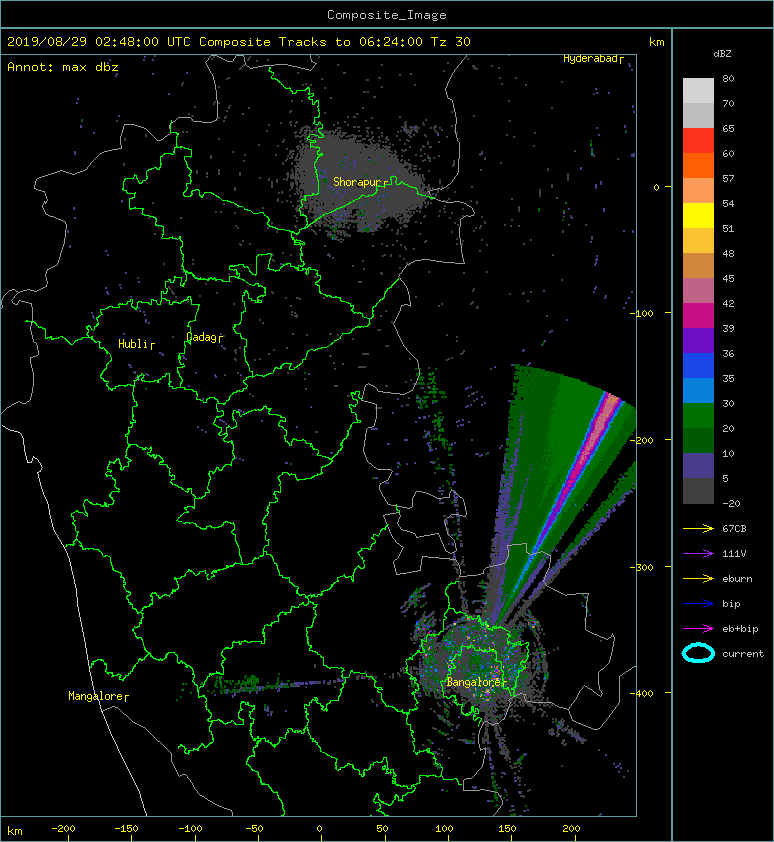
Task: Click the km label at bottom left
Action: 15,831
